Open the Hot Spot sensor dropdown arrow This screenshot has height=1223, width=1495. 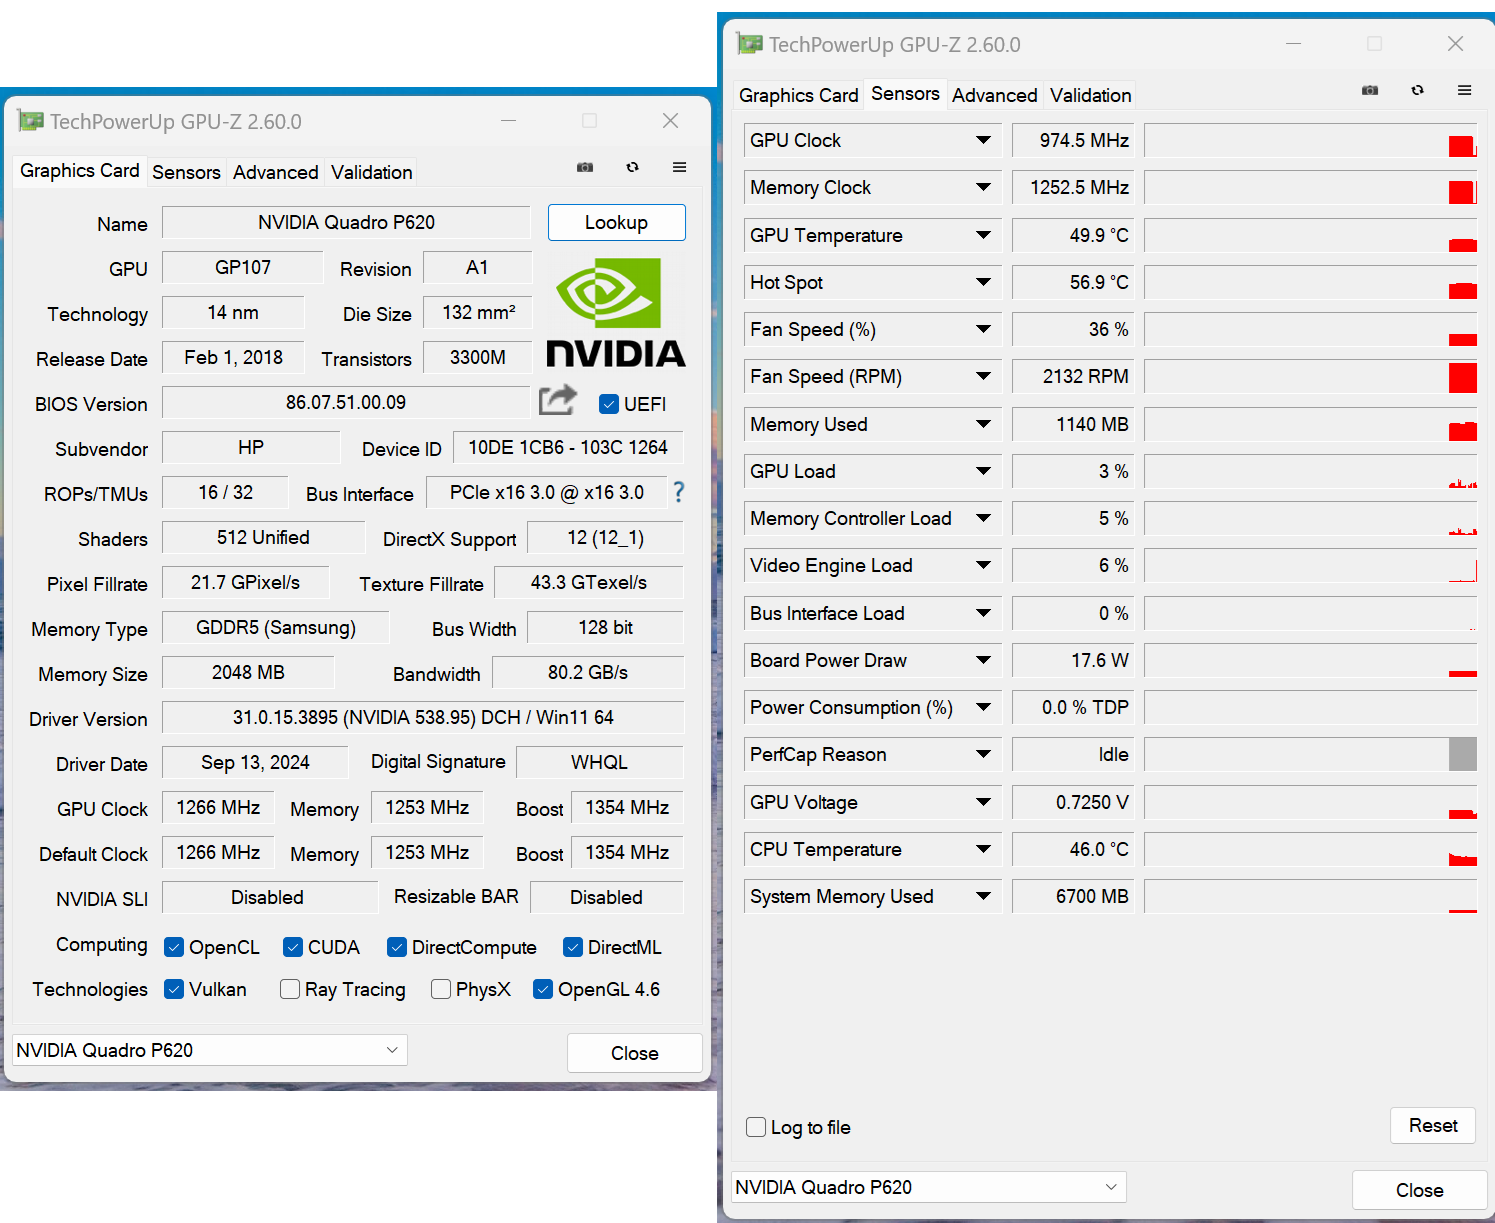[984, 282]
